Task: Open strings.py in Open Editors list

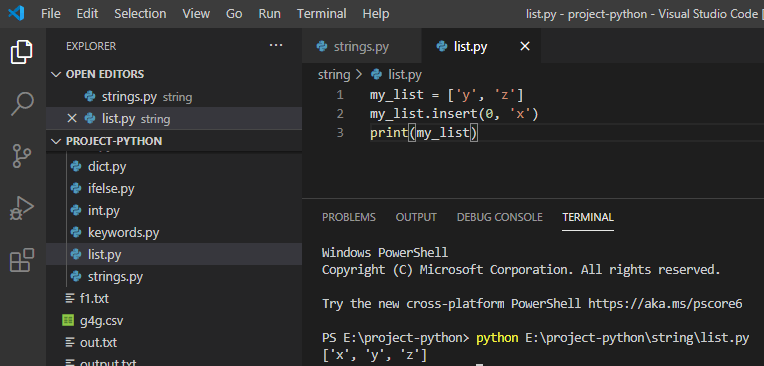Action: coord(174,96)
